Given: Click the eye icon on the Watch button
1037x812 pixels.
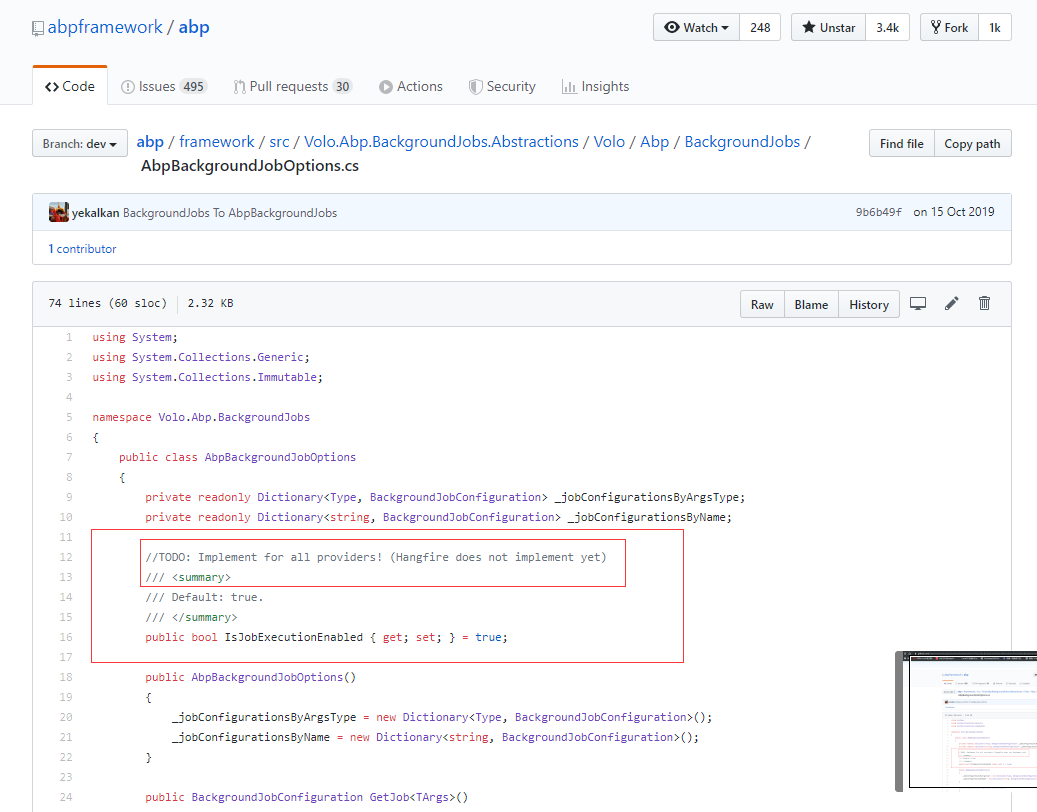Looking at the screenshot, I should [x=673, y=27].
